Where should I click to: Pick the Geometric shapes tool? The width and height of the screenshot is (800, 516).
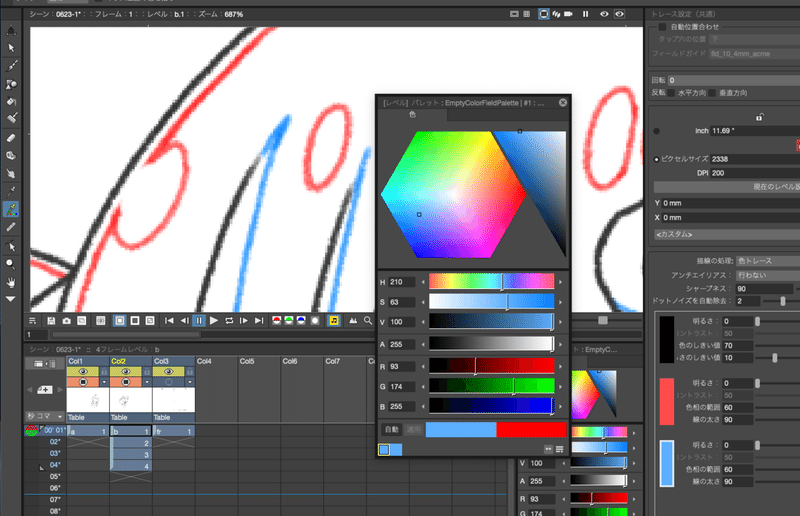[x=11, y=84]
